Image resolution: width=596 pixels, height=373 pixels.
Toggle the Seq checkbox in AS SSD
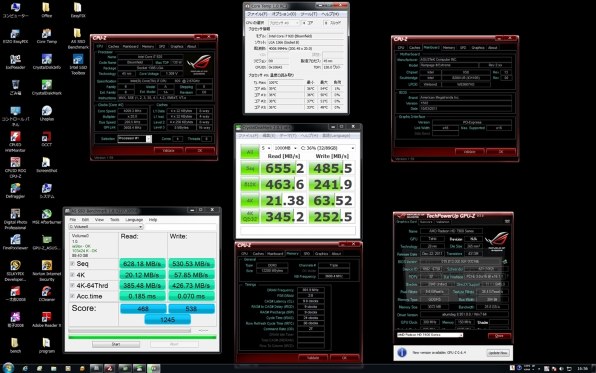(x=72, y=263)
